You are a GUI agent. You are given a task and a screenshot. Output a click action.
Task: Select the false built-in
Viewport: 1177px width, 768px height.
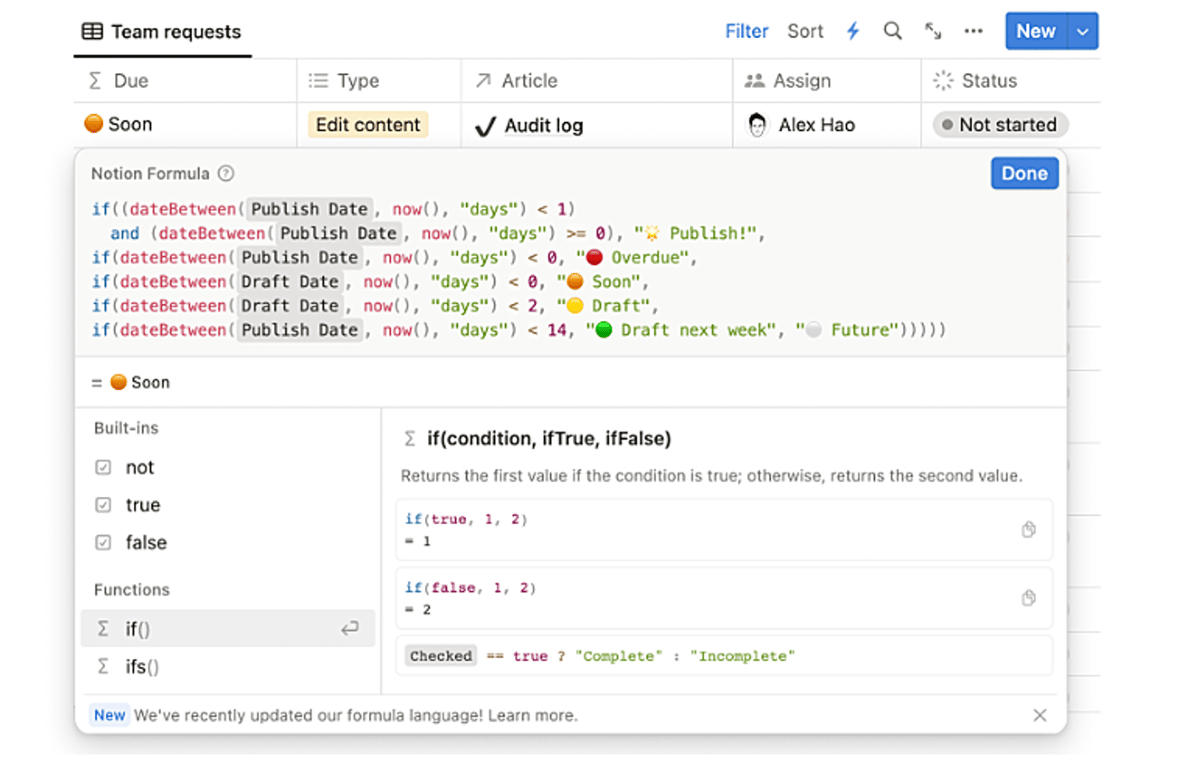pos(227,542)
